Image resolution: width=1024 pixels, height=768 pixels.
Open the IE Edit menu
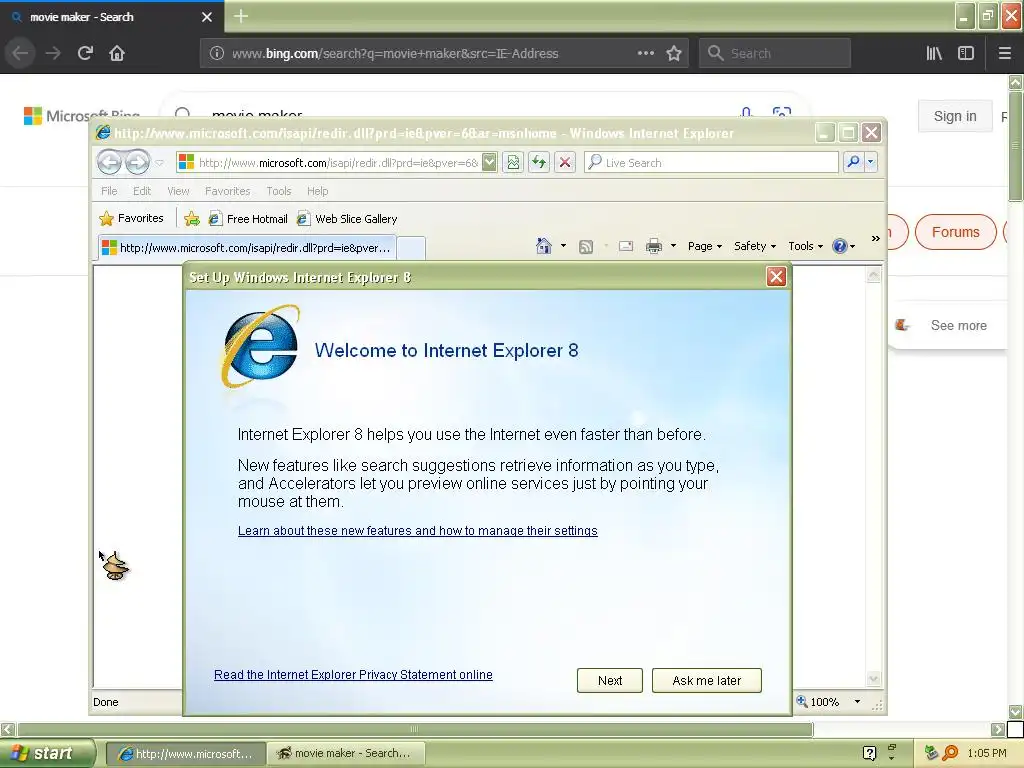click(x=142, y=191)
